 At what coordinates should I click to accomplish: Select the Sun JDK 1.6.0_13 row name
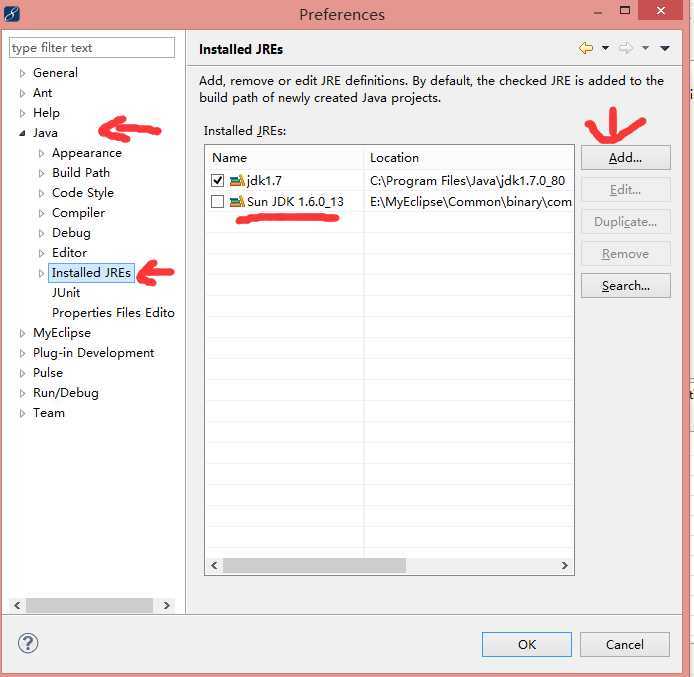coord(295,202)
